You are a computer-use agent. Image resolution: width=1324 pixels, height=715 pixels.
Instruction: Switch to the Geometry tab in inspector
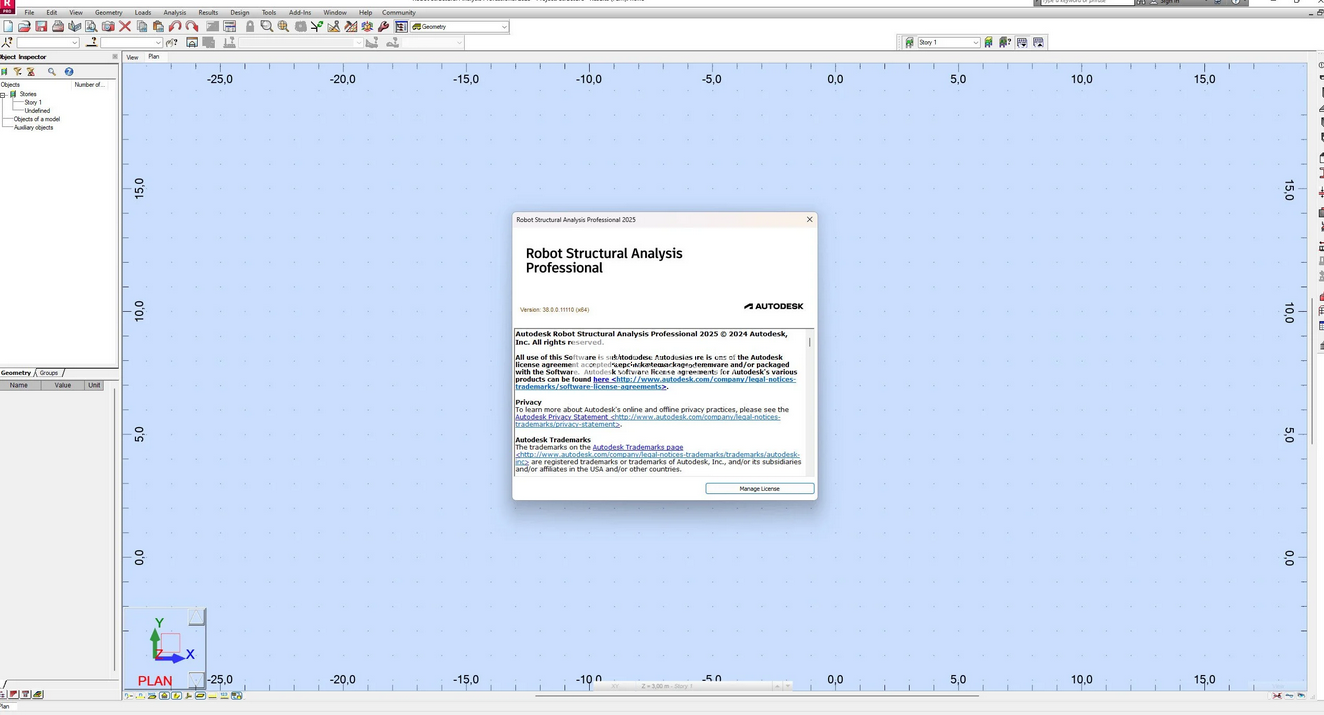16,373
